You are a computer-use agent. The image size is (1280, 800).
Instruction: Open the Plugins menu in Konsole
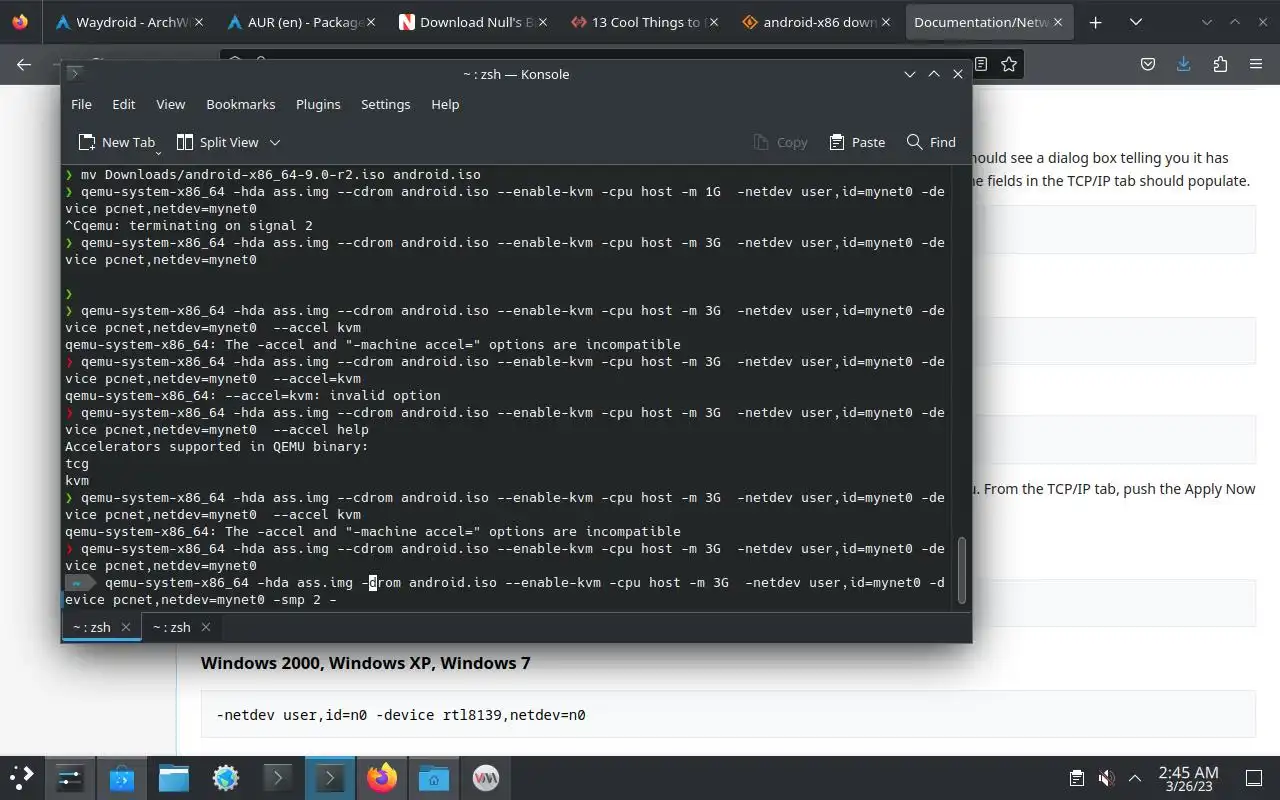point(318,104)
